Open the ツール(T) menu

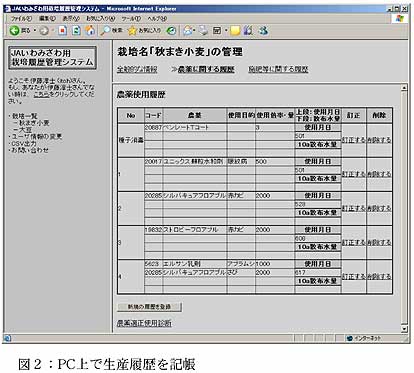point(131,19)
